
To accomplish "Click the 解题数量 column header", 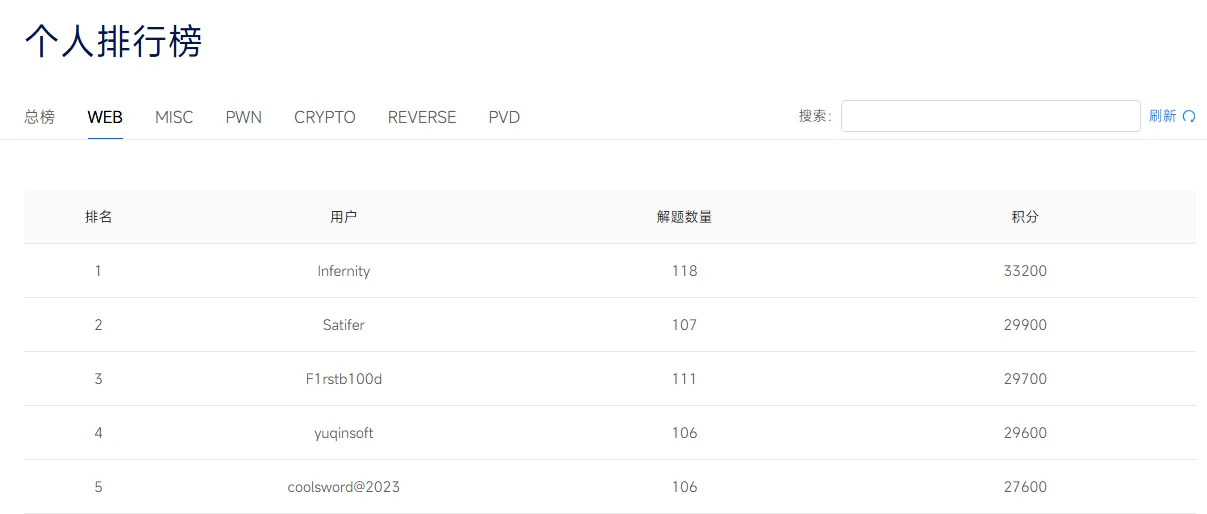I will (684, 217).
